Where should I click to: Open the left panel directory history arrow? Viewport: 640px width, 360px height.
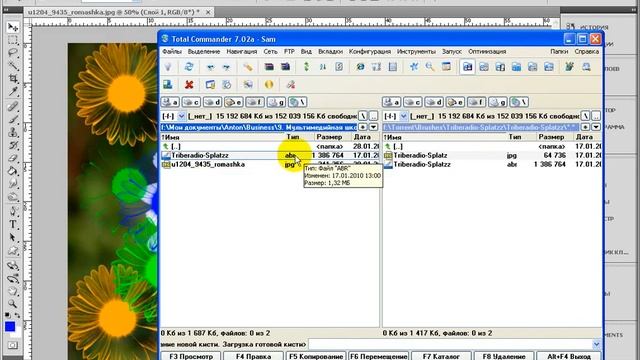click(373, 127)
